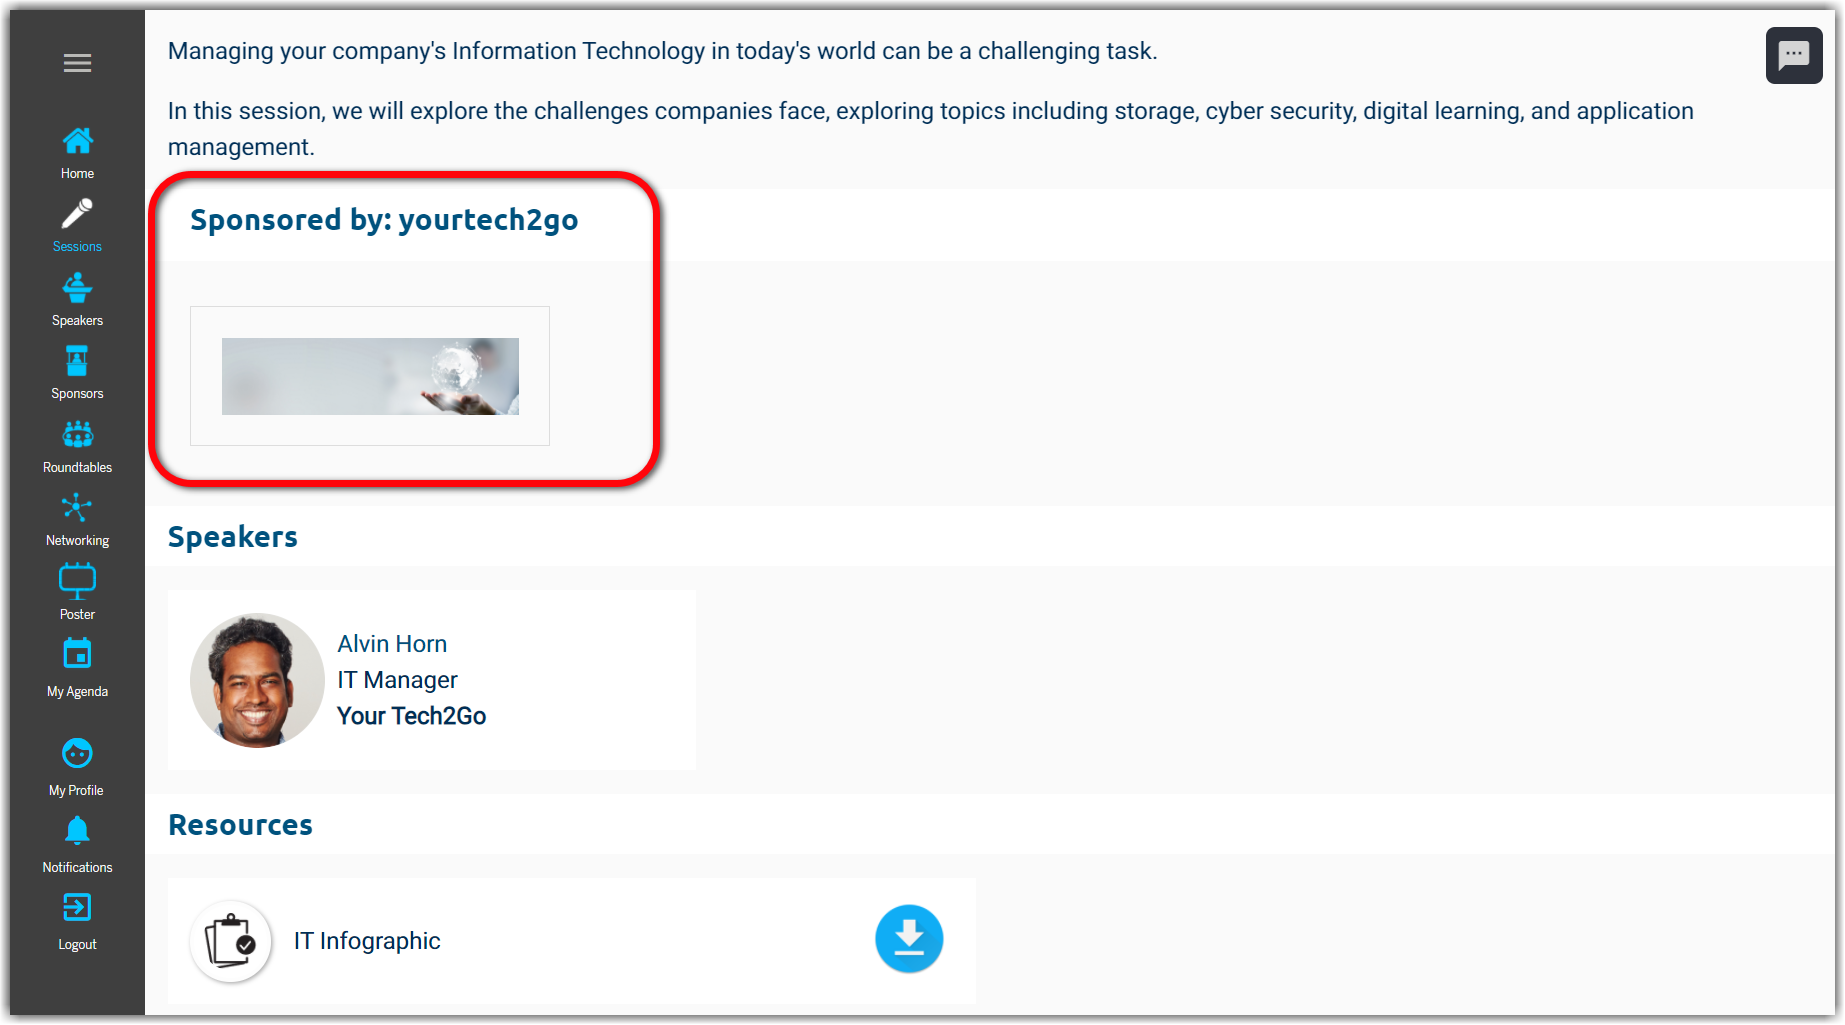Screen dimensions: 1845x1025
Task: Open My Profile face icon
Action: pyautogui.click(x=77, y=753)
